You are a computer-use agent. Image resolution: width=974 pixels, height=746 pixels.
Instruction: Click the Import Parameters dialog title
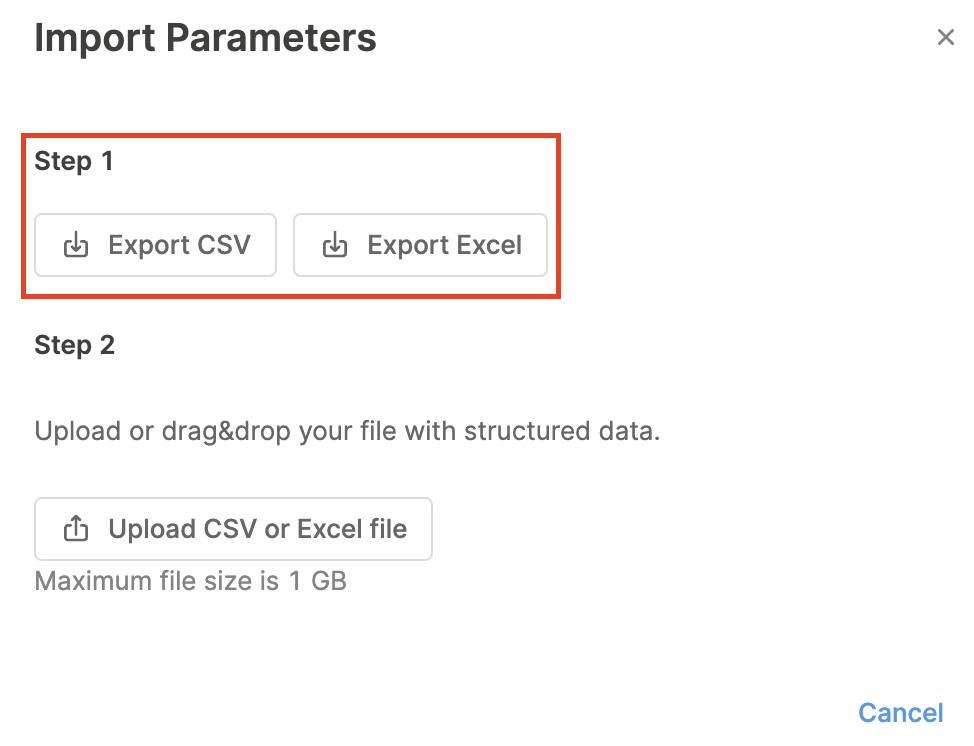tap(206, 37)
